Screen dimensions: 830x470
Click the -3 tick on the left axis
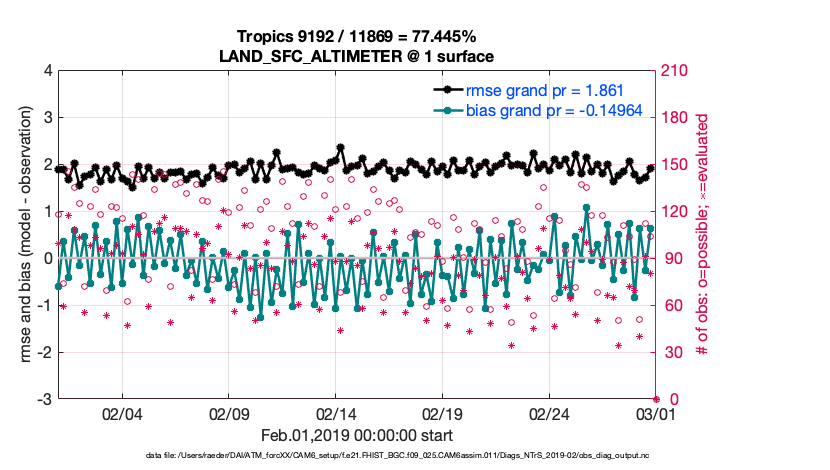pyautogui.click(x=46, y=399)
